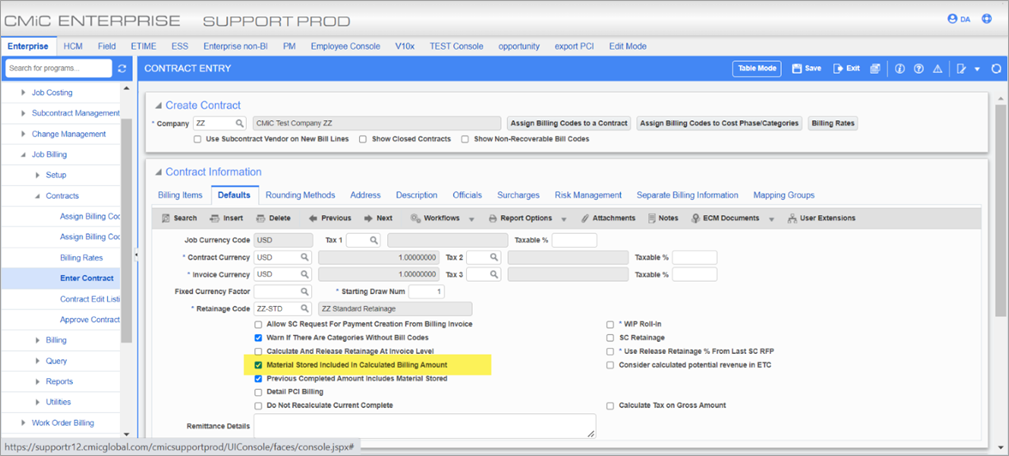
Task: Open the Tax 1 lookup magnifier
Action: pyautogui.click(x=374, y=241)
